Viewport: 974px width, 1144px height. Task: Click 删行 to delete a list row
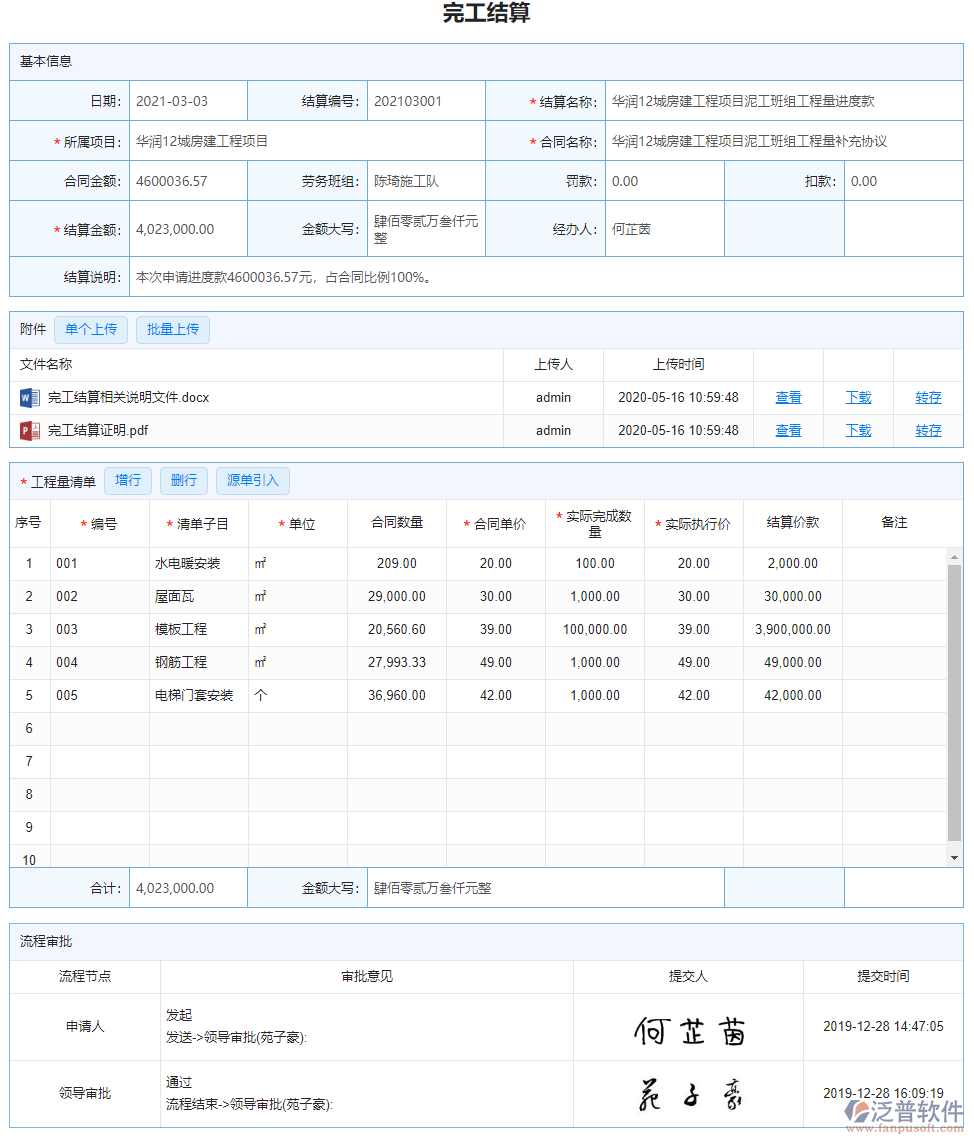[183, 481]
